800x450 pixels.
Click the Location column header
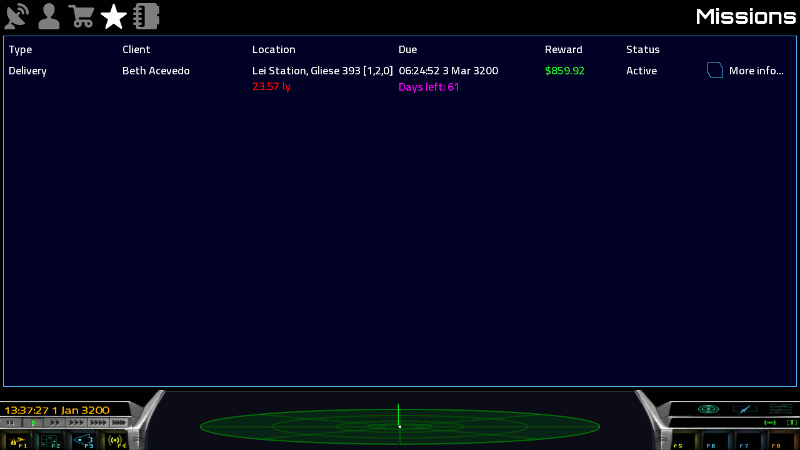(x=273, y=49)
